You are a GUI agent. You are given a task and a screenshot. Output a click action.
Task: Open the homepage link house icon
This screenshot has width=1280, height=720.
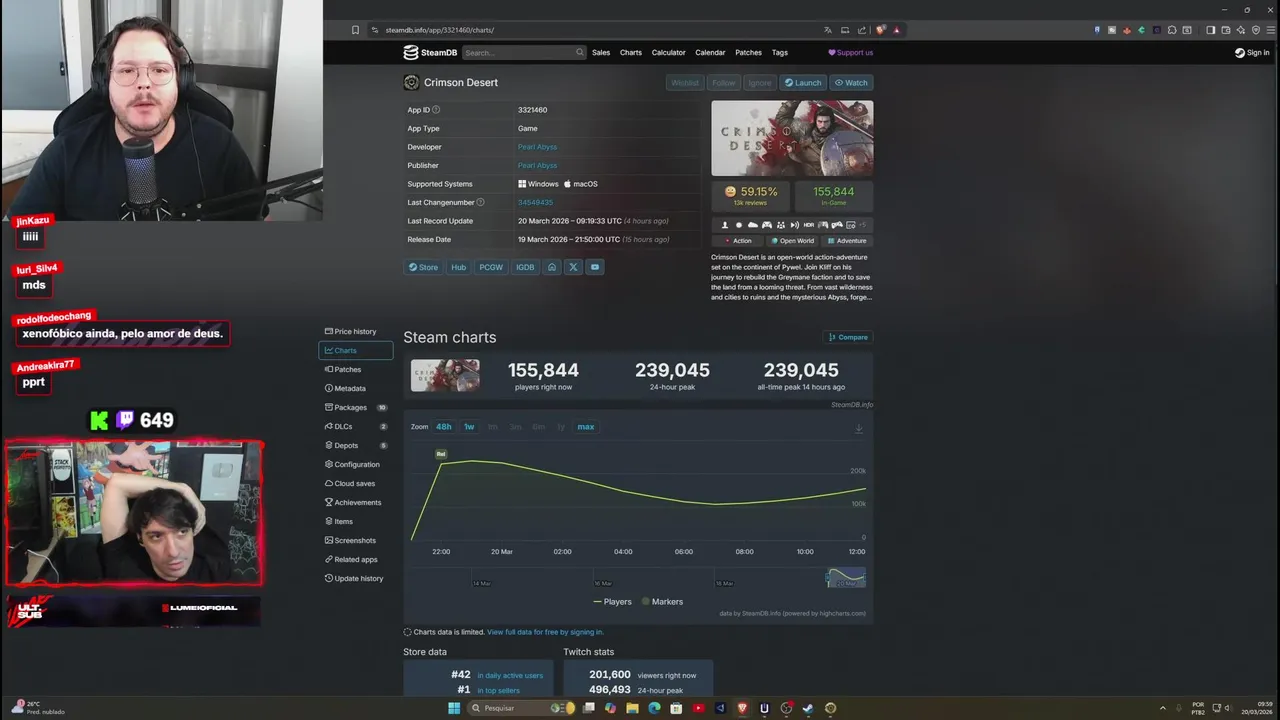[551, 267]
